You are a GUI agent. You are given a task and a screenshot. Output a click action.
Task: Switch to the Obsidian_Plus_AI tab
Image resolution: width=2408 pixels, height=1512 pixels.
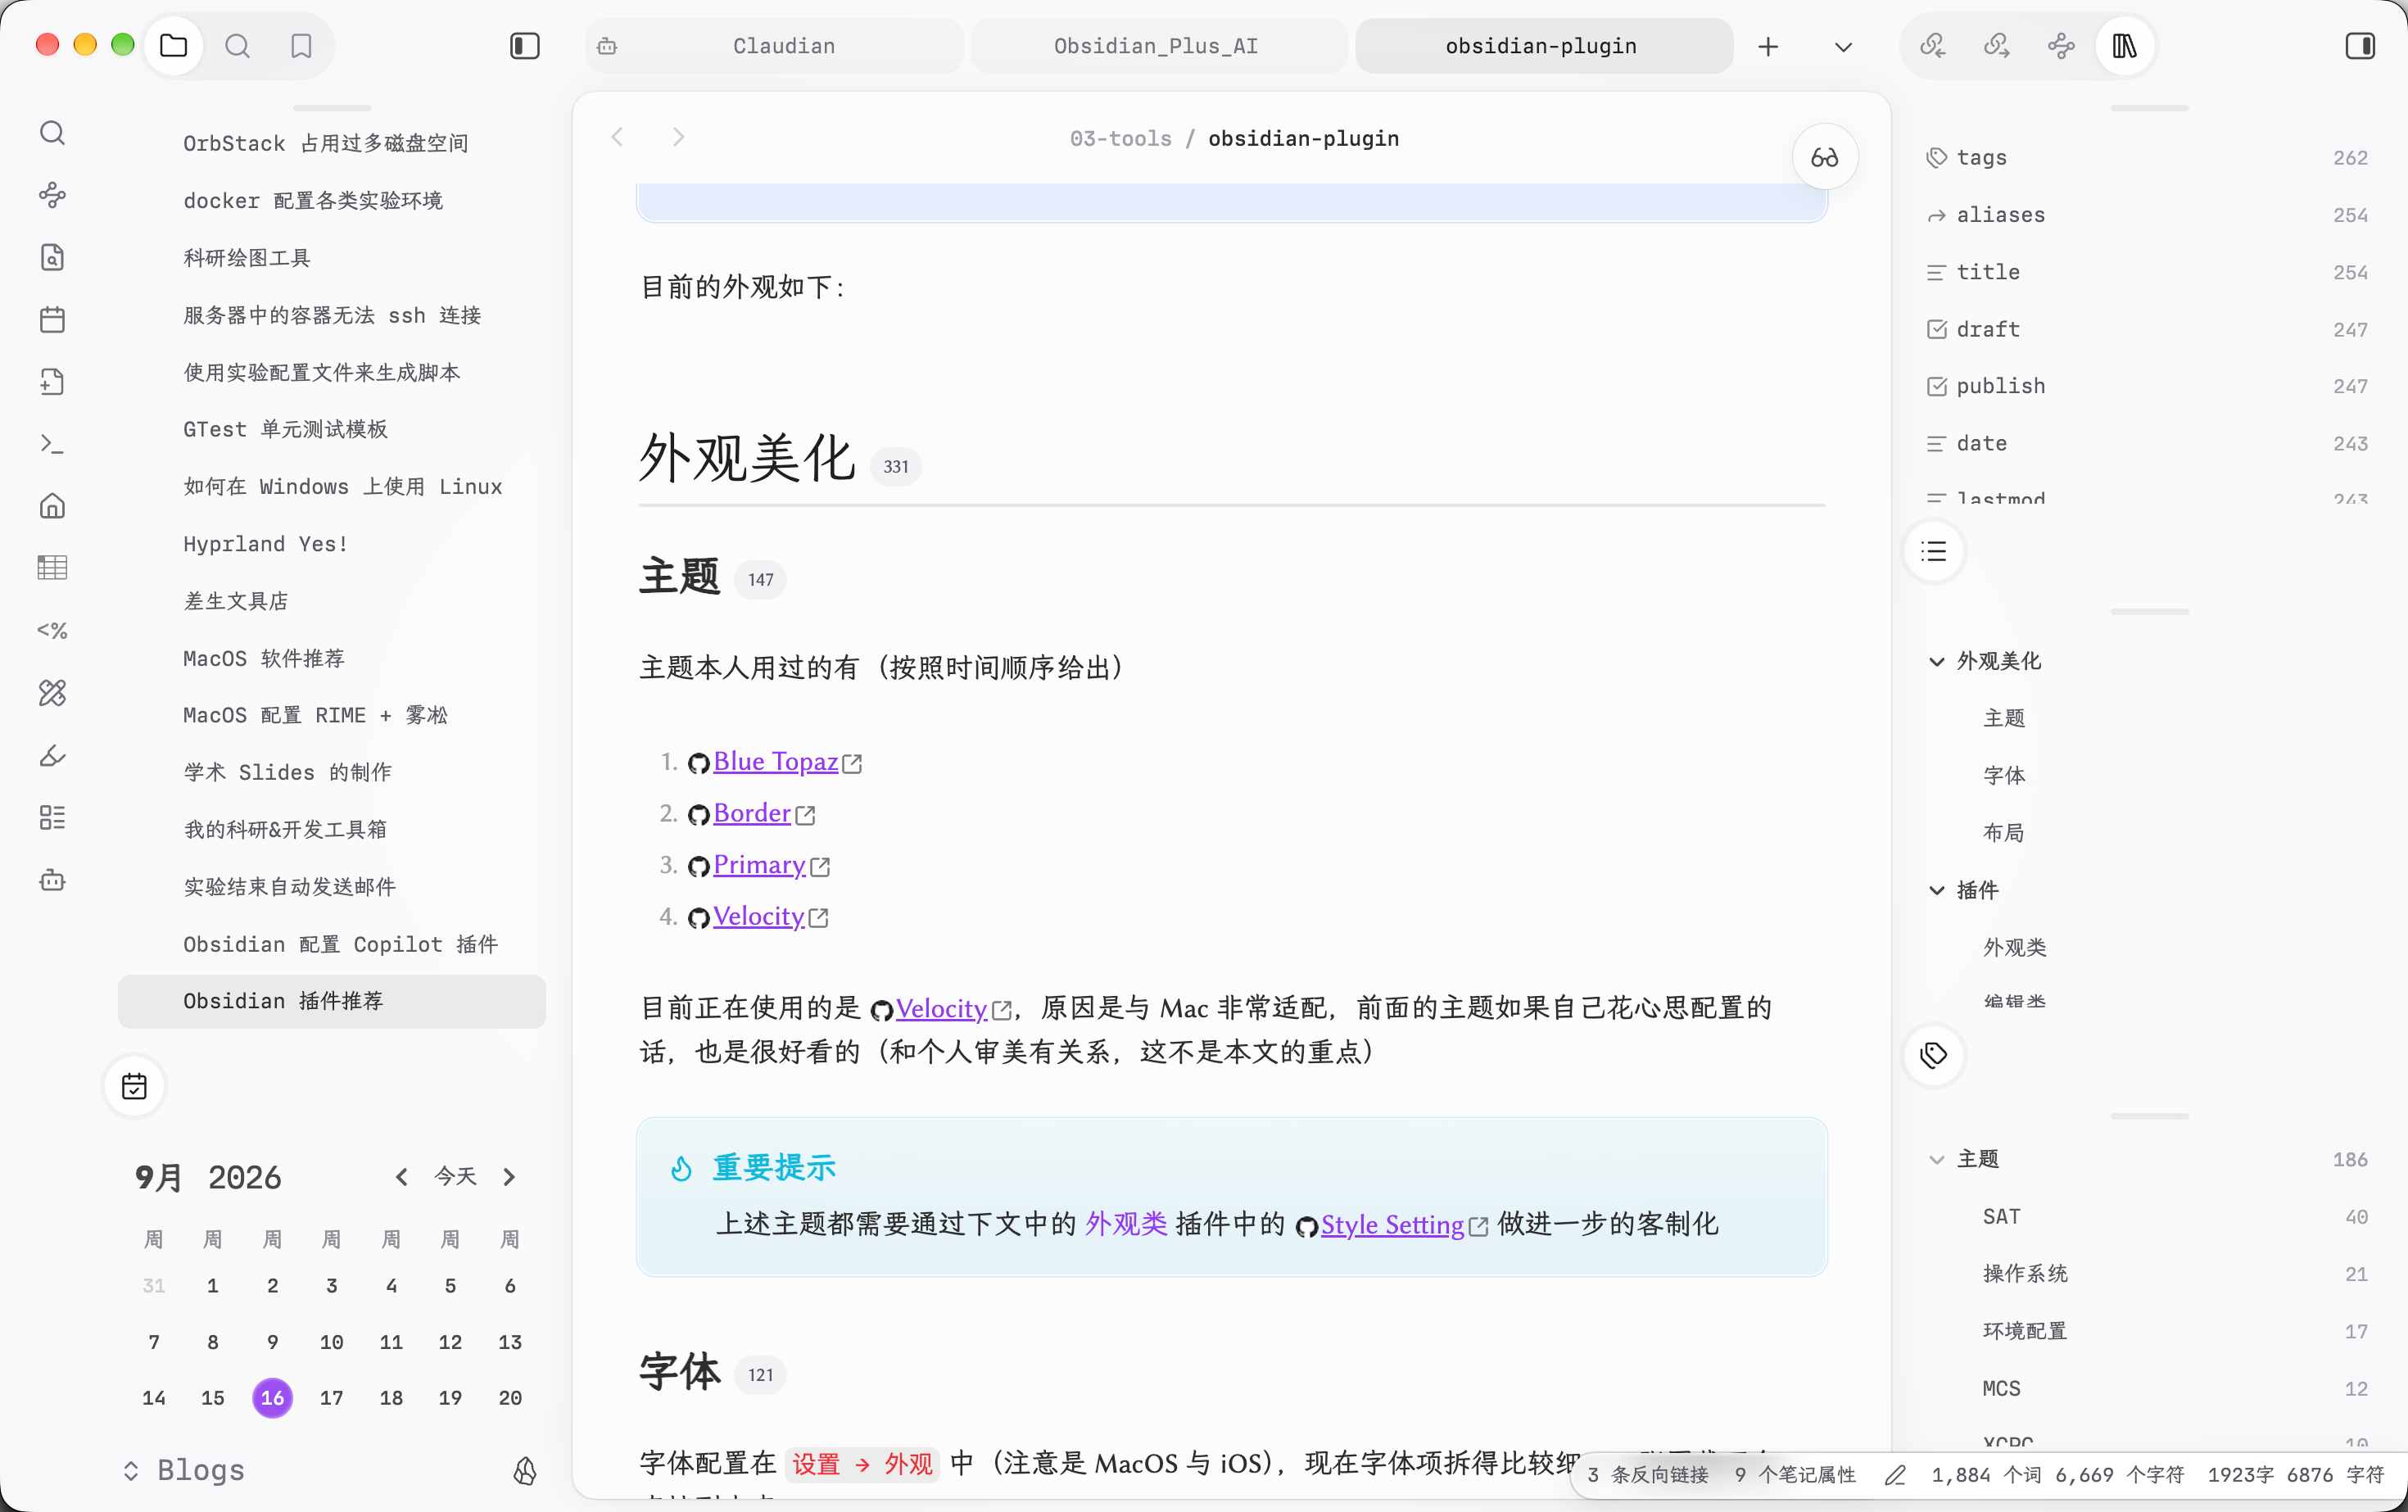pyautogui.click(x=1157, y=46)
